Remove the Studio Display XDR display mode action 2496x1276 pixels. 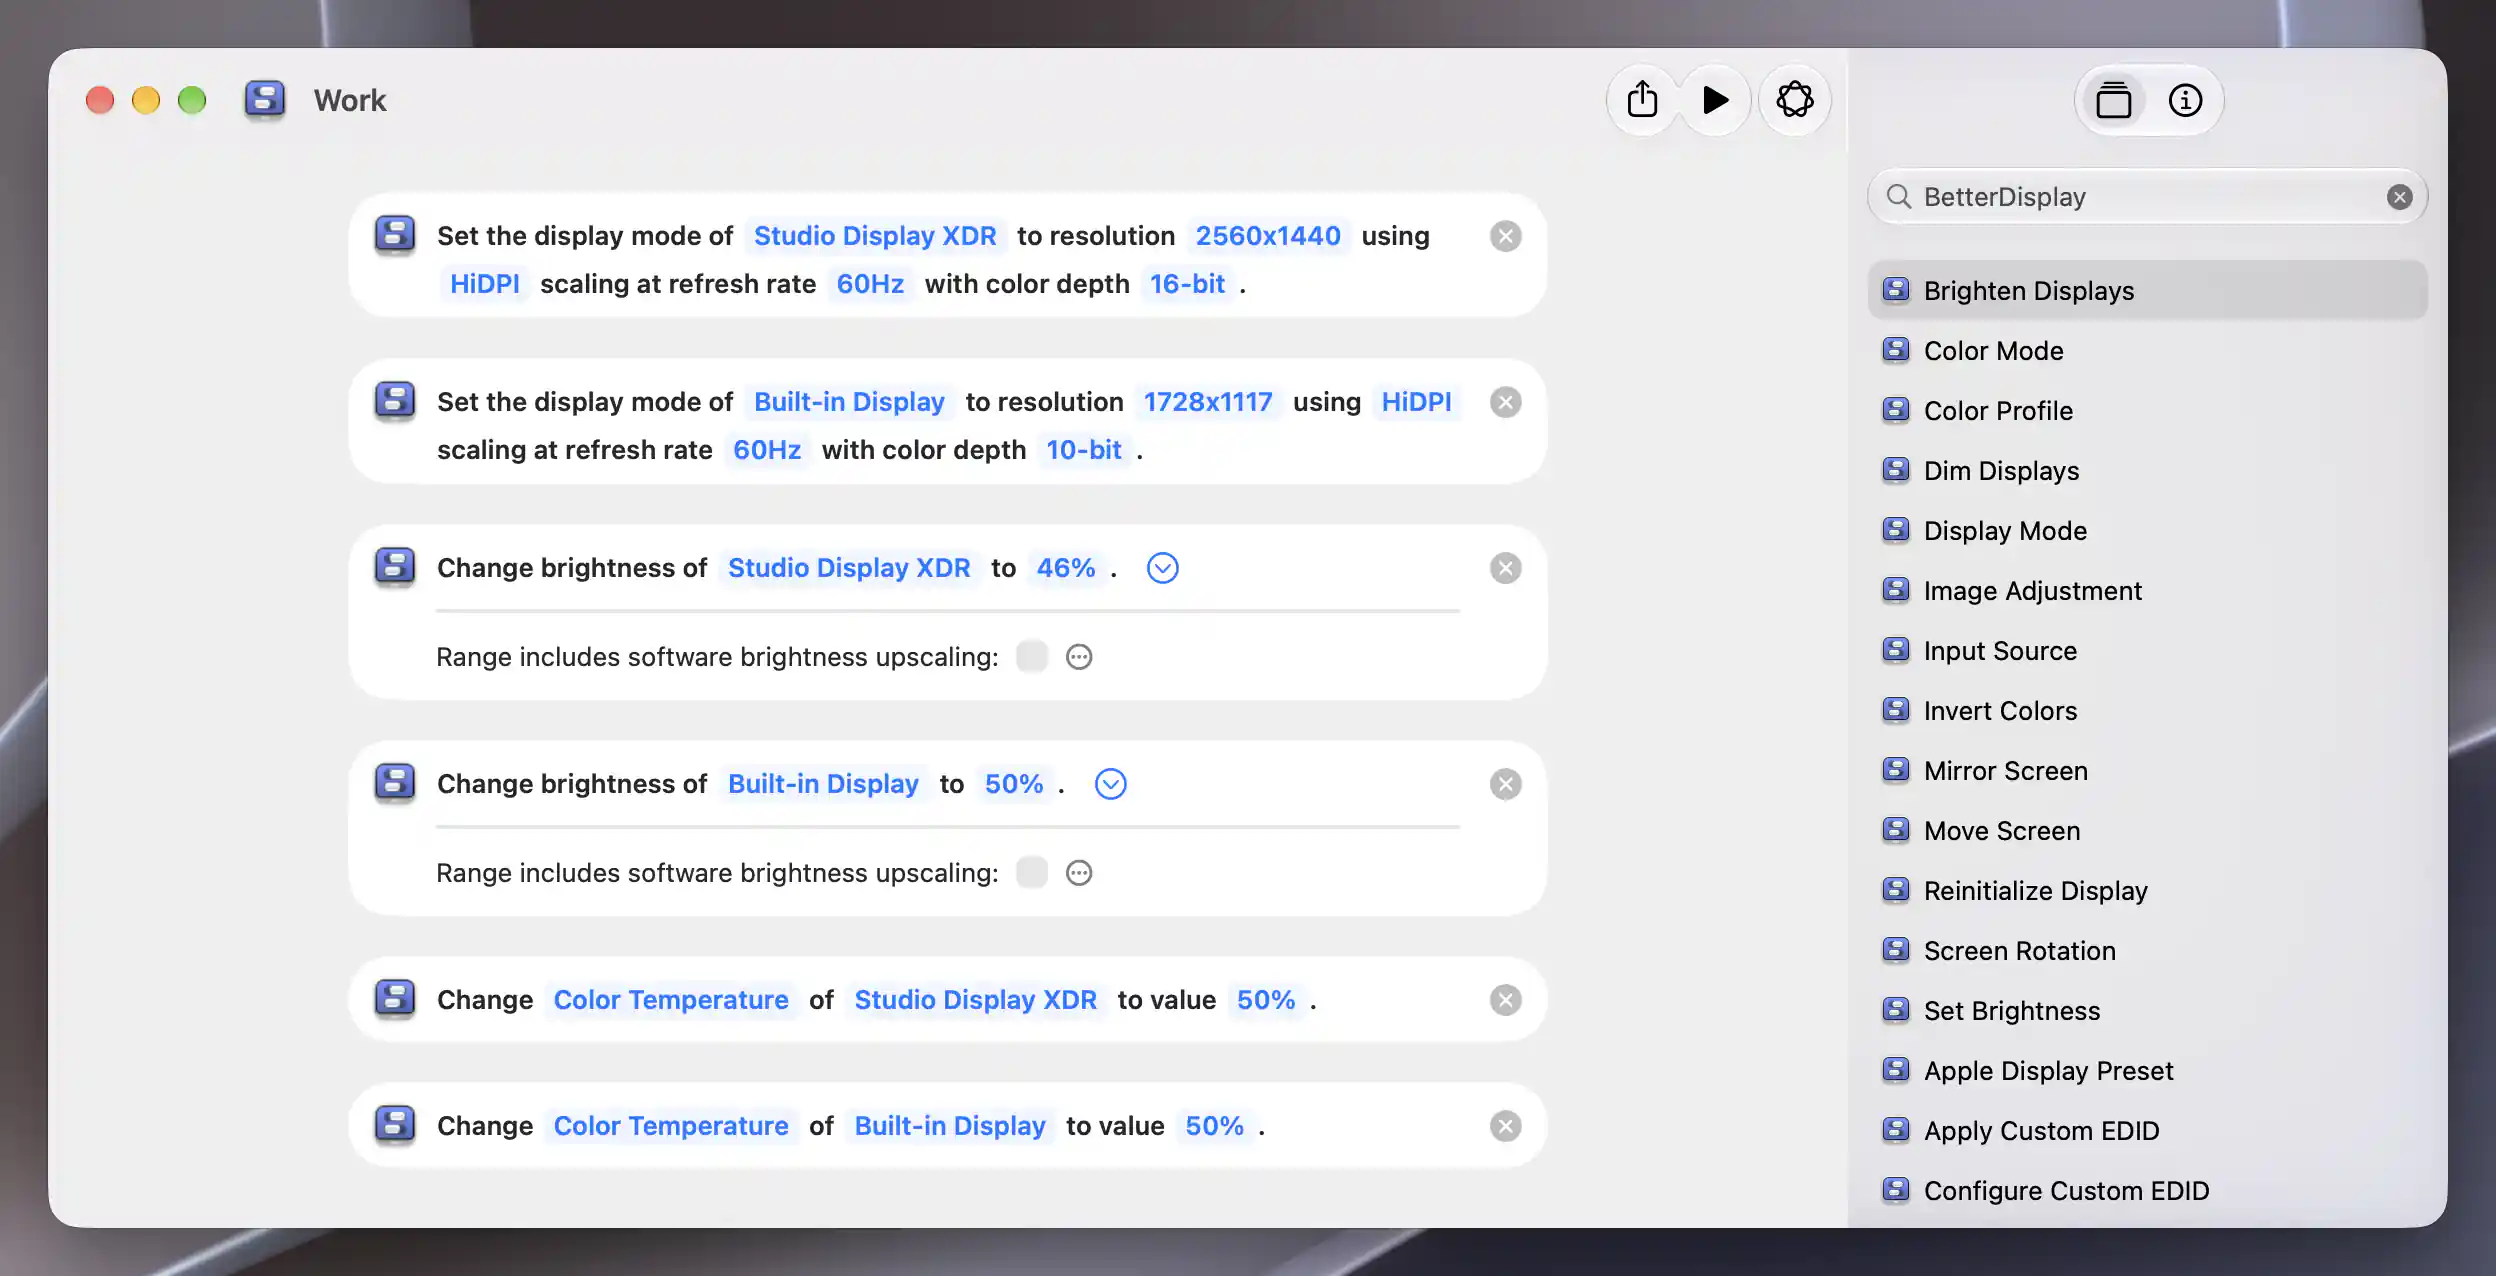click(1505, 236)
